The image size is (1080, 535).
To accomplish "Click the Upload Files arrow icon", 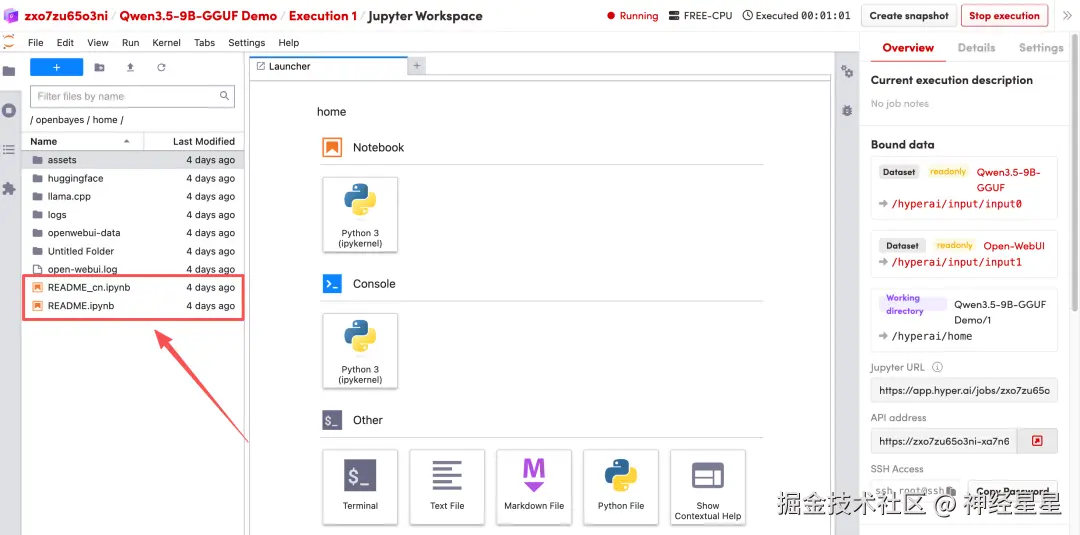I will pos(130,67).
